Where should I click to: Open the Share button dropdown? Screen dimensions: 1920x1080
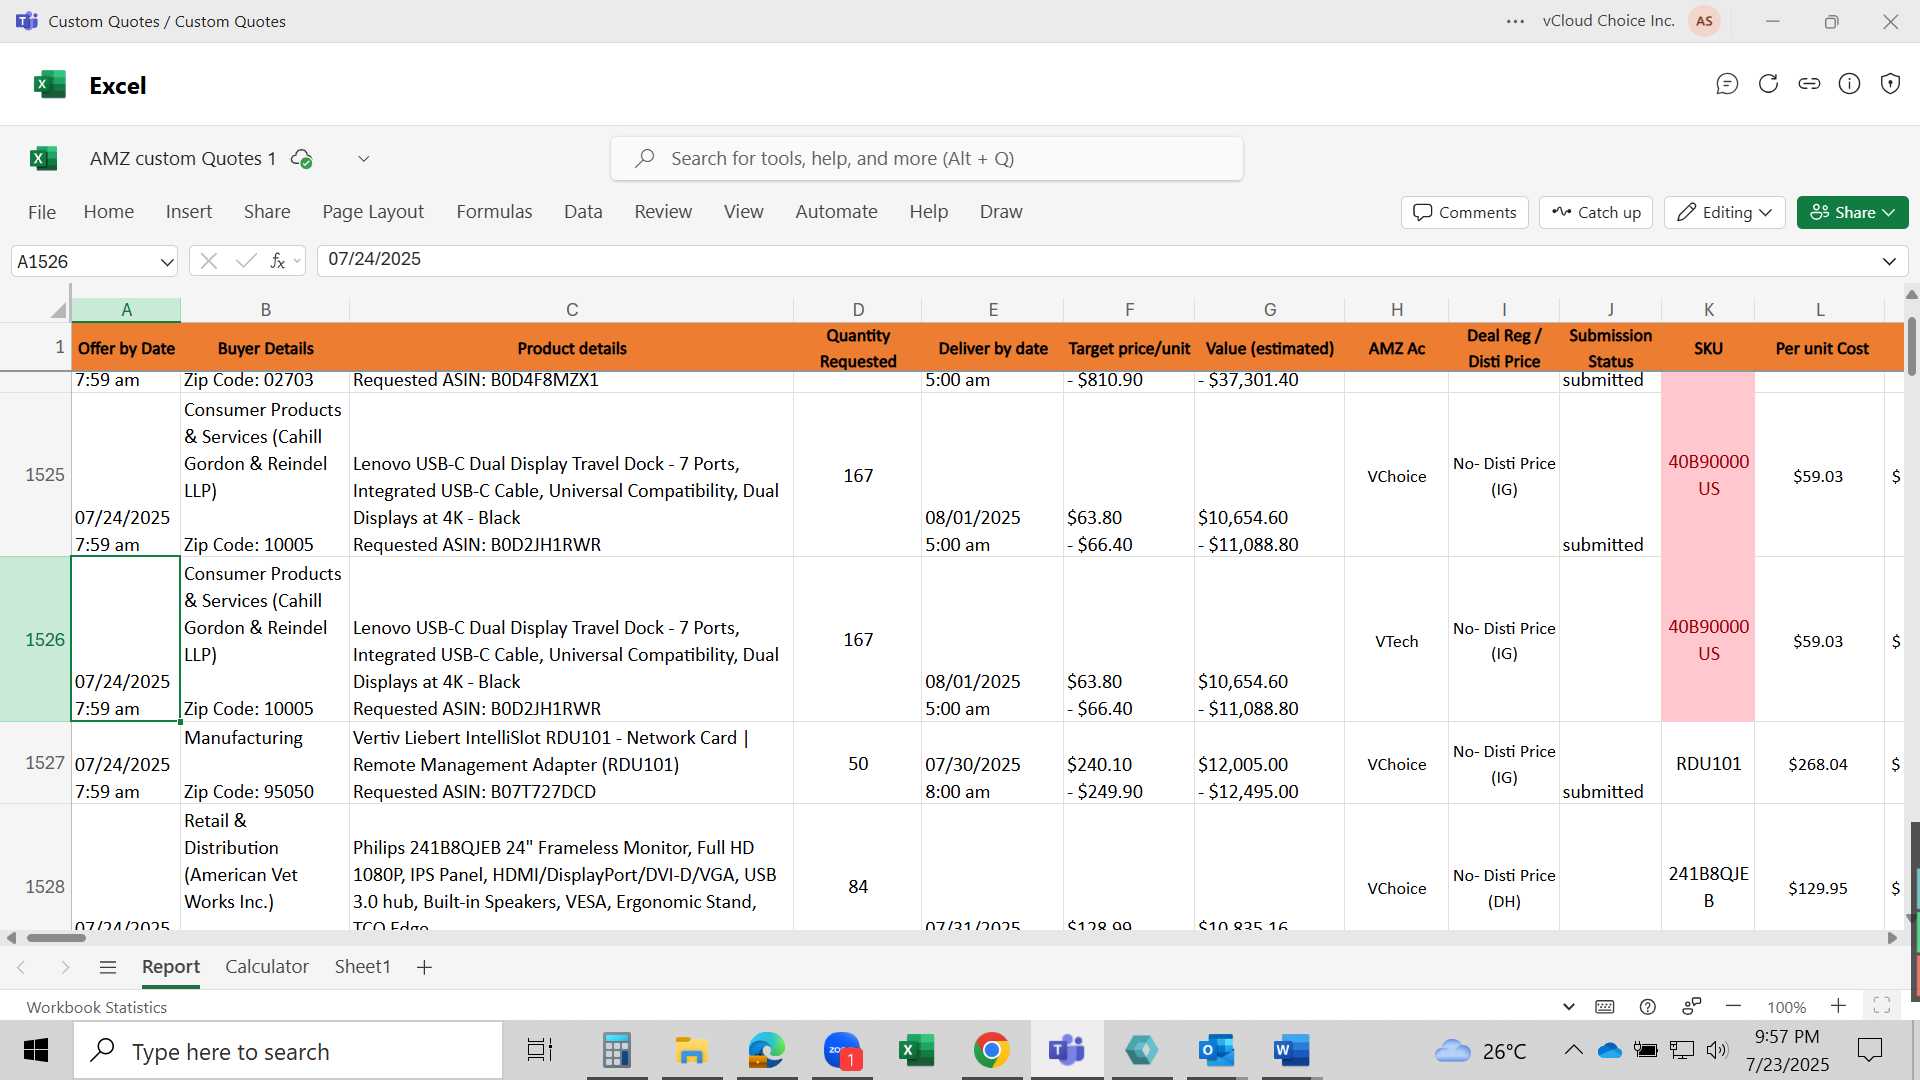(x=1852, y=212)
